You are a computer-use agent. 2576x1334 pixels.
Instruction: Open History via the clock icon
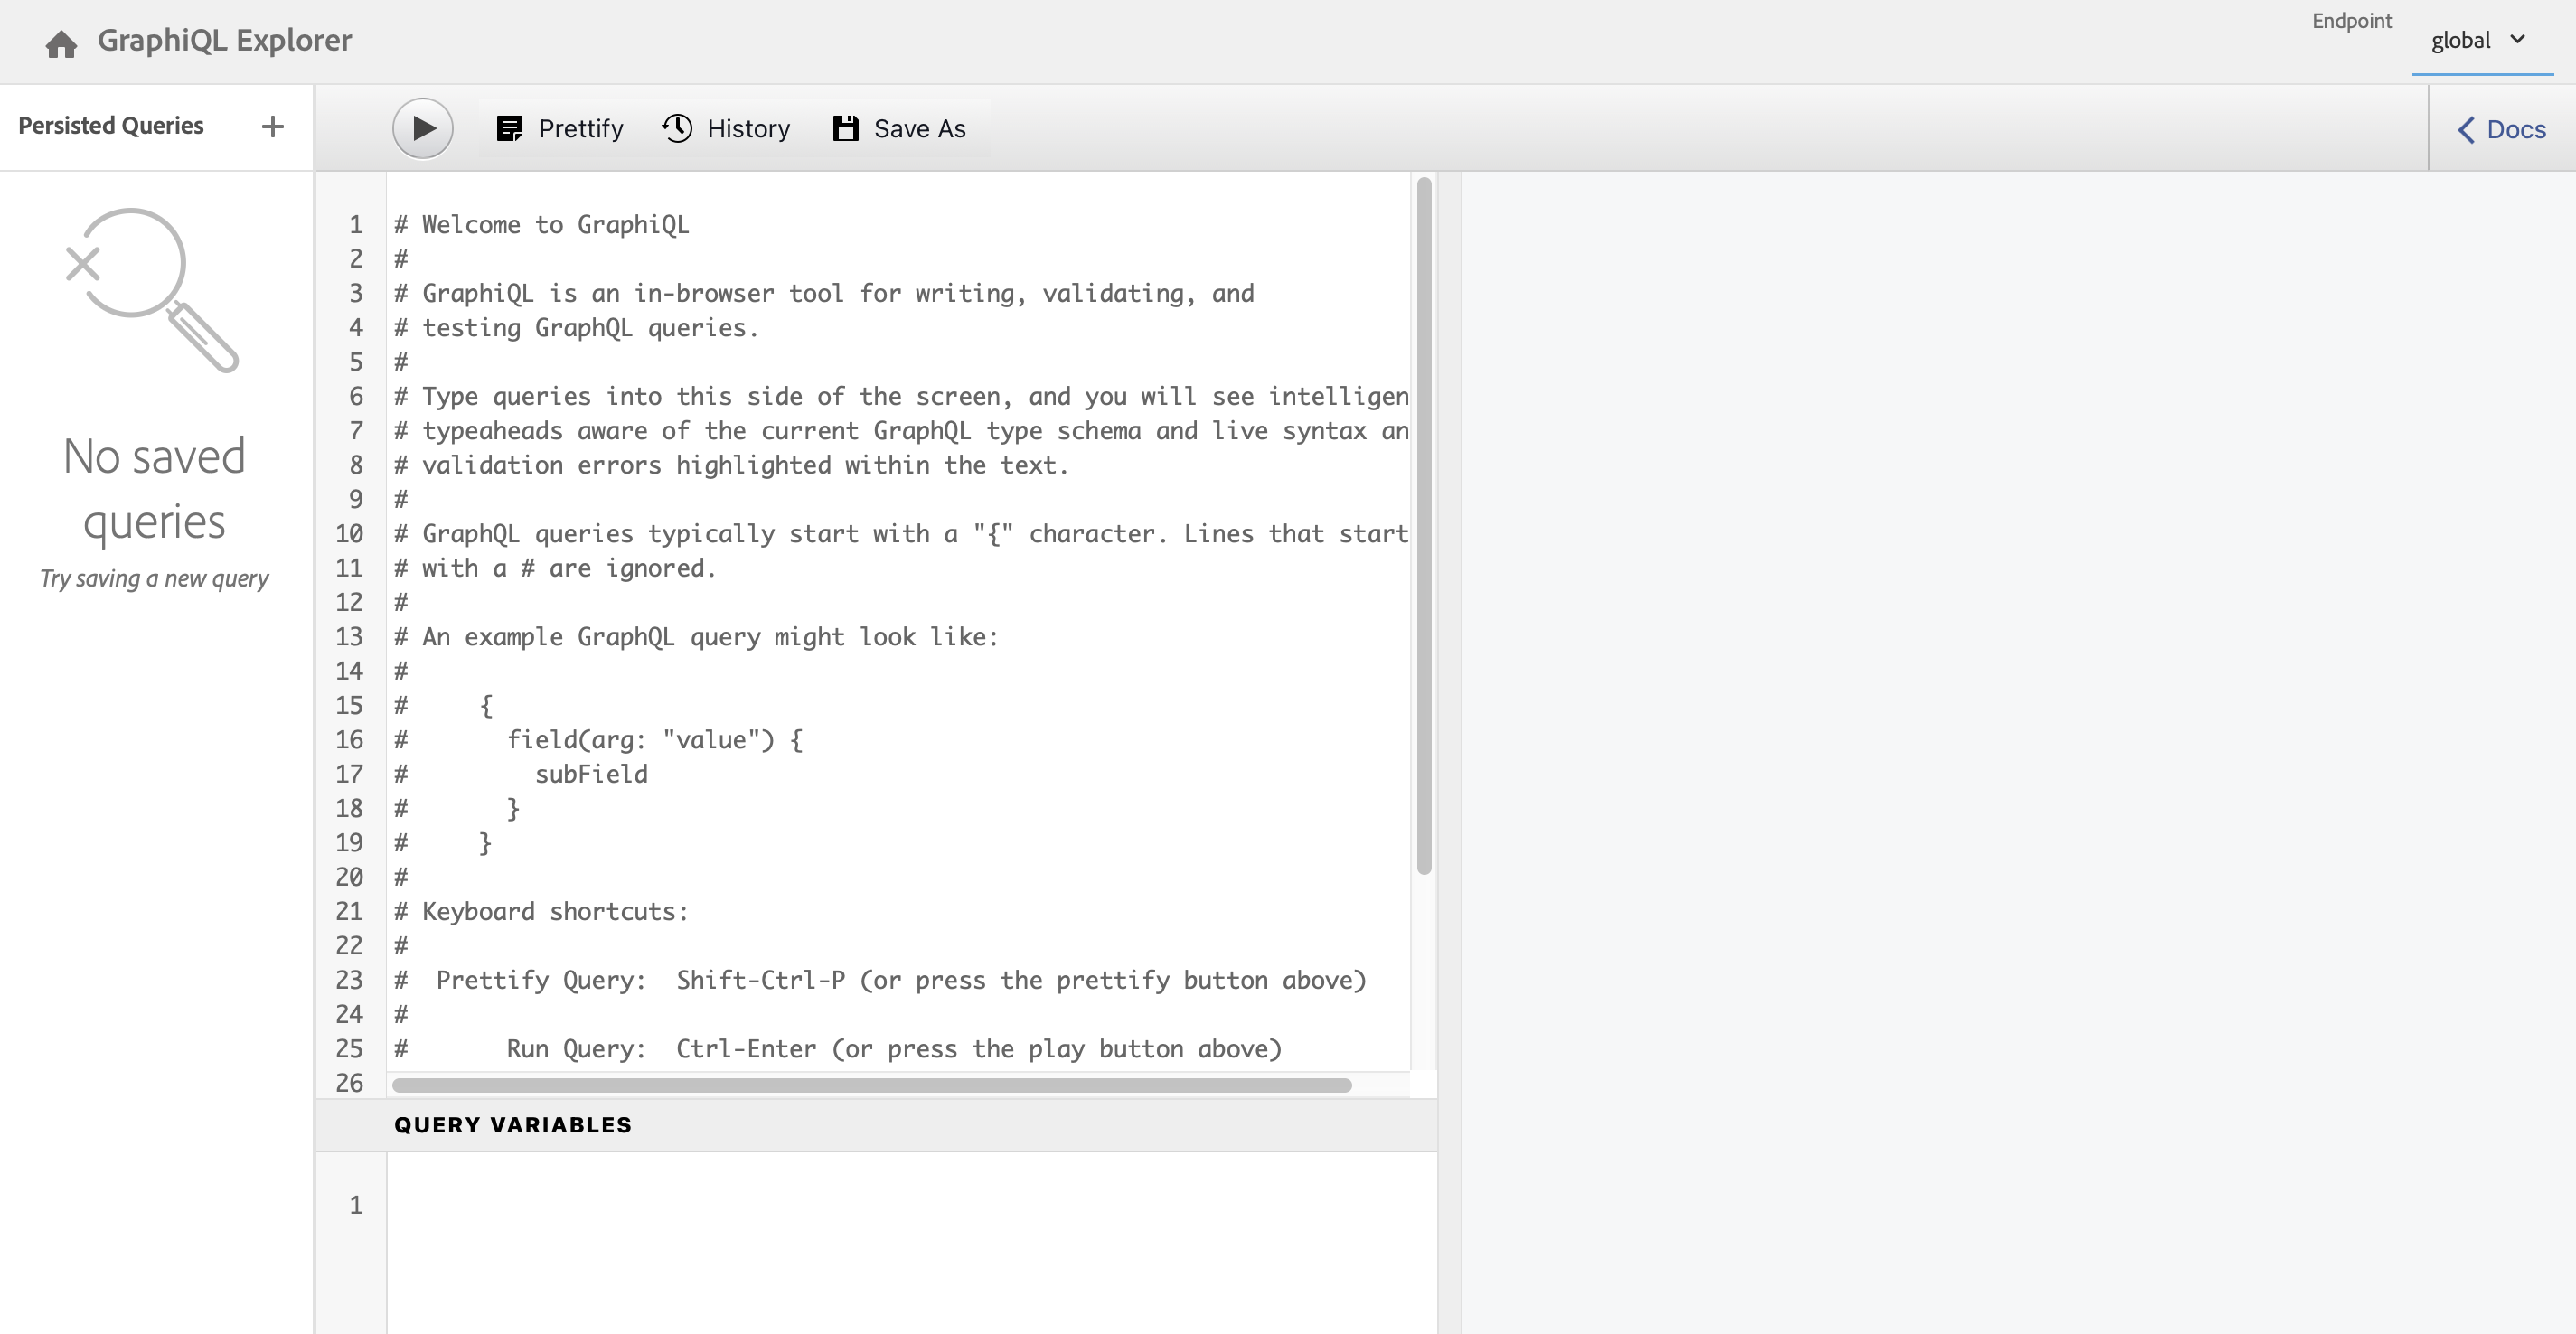coord(677,128)
